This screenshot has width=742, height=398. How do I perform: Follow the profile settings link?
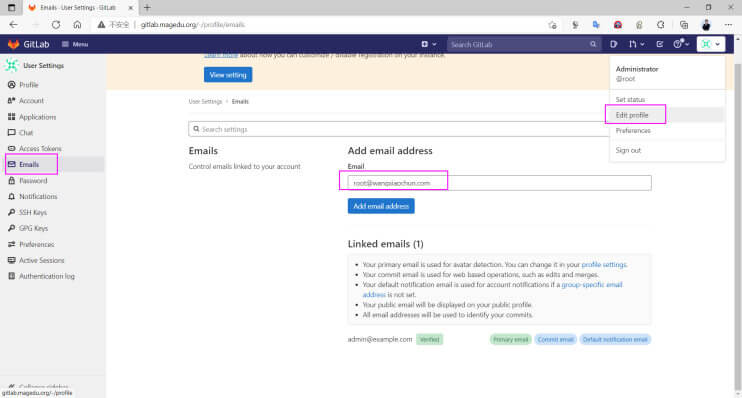604,265
